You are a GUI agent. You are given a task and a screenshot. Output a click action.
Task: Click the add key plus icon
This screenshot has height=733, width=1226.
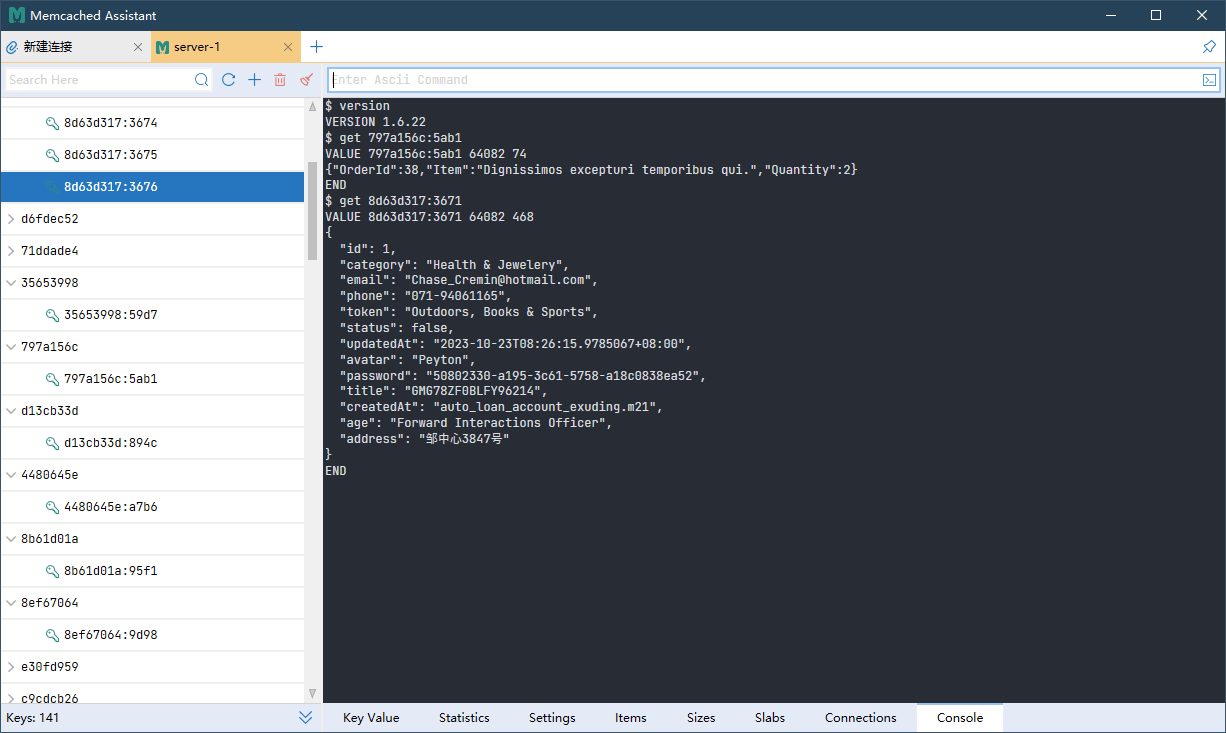[254, 80]
